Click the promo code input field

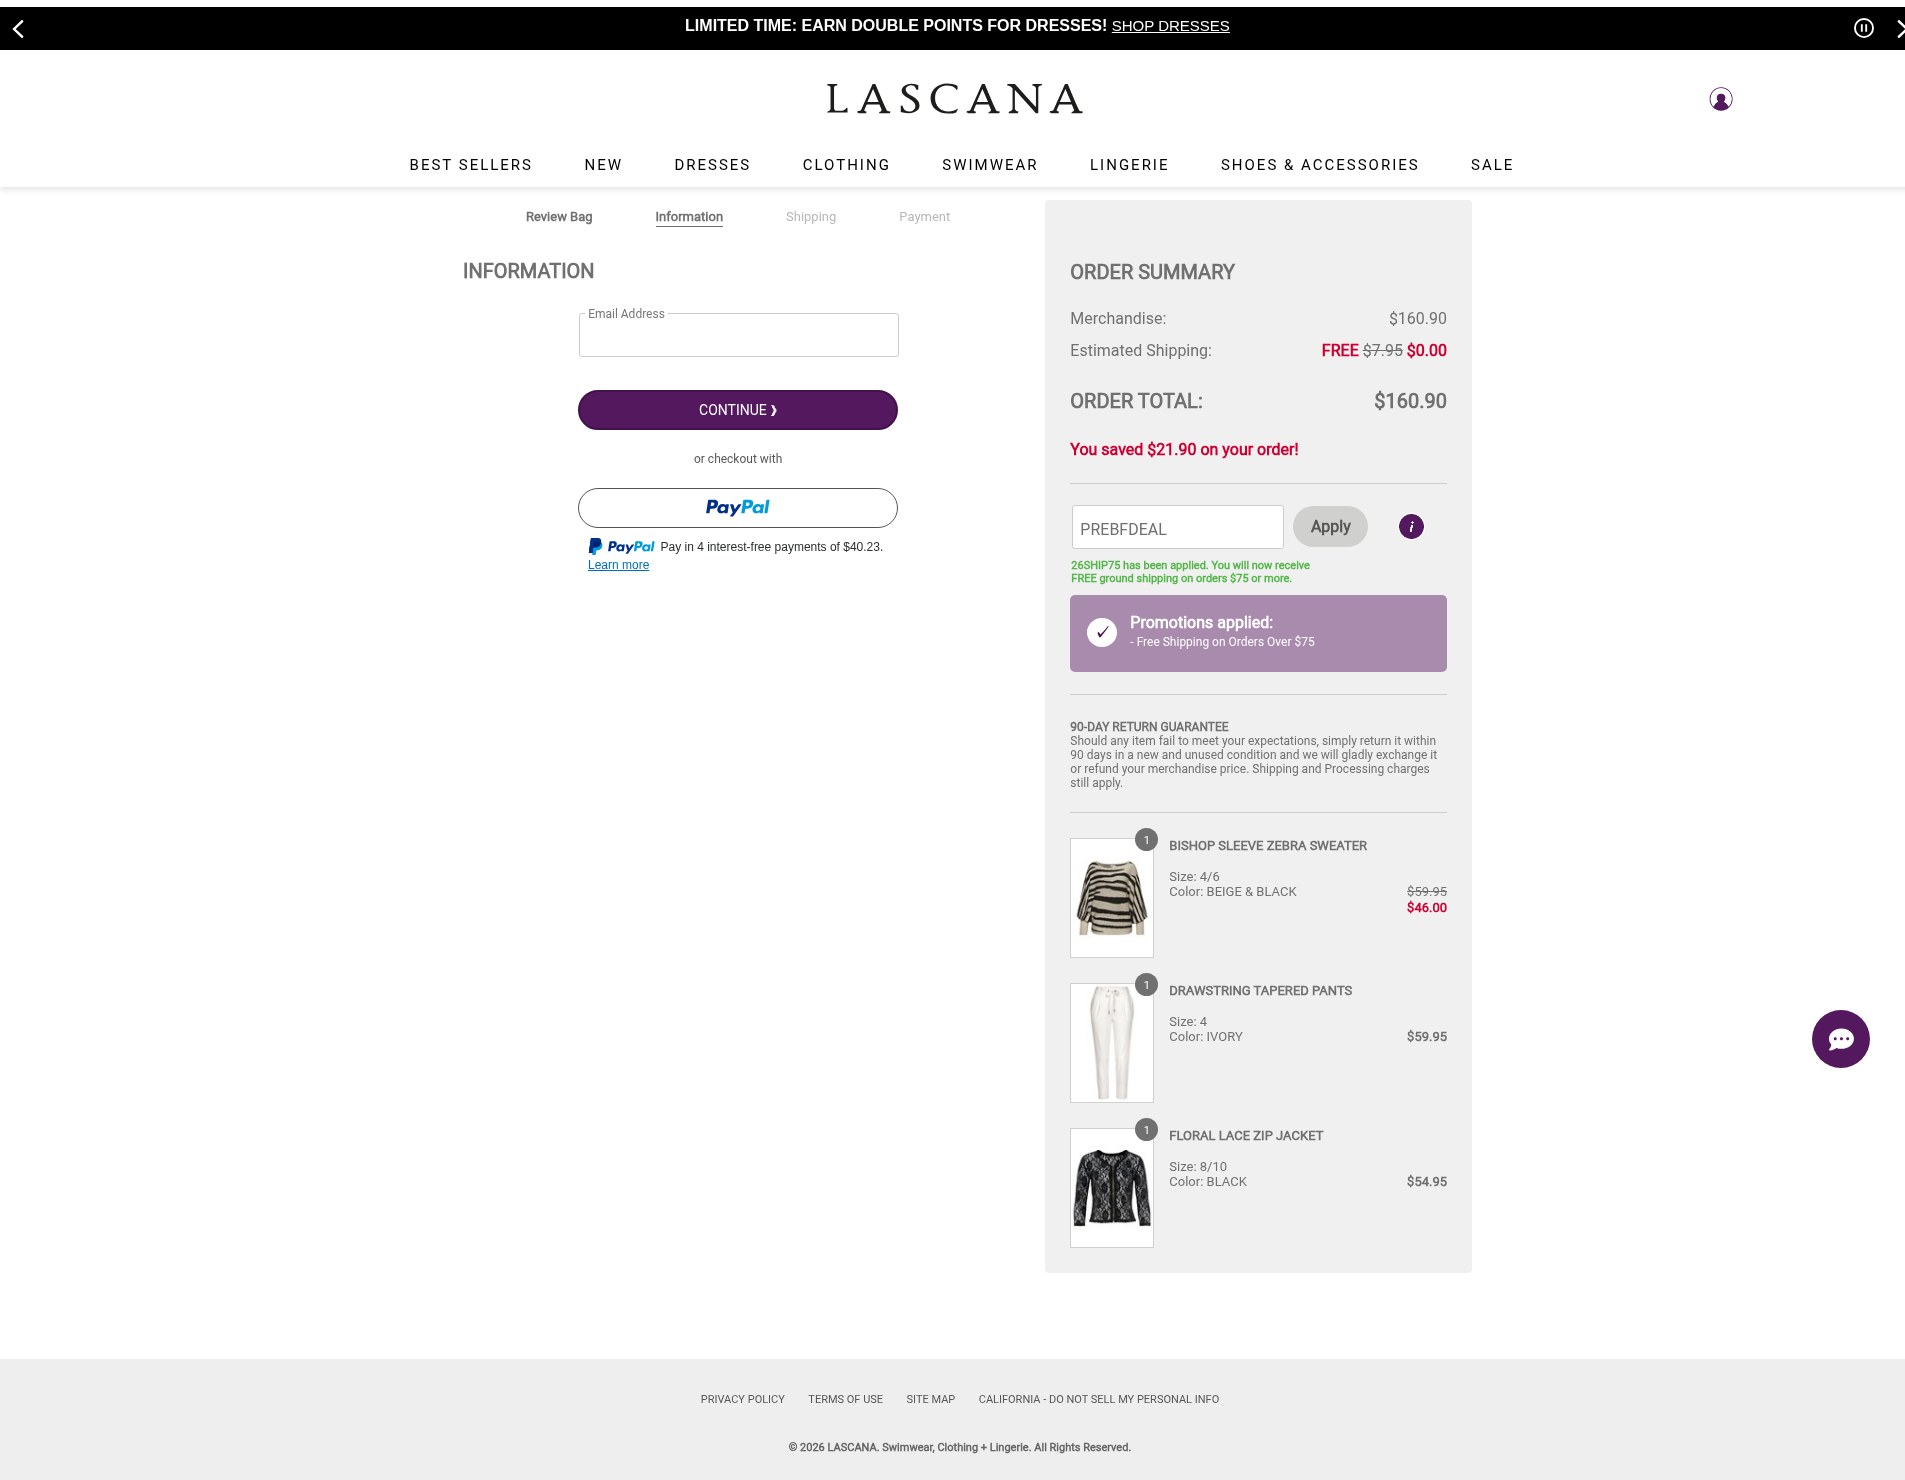pos(1177,528)
